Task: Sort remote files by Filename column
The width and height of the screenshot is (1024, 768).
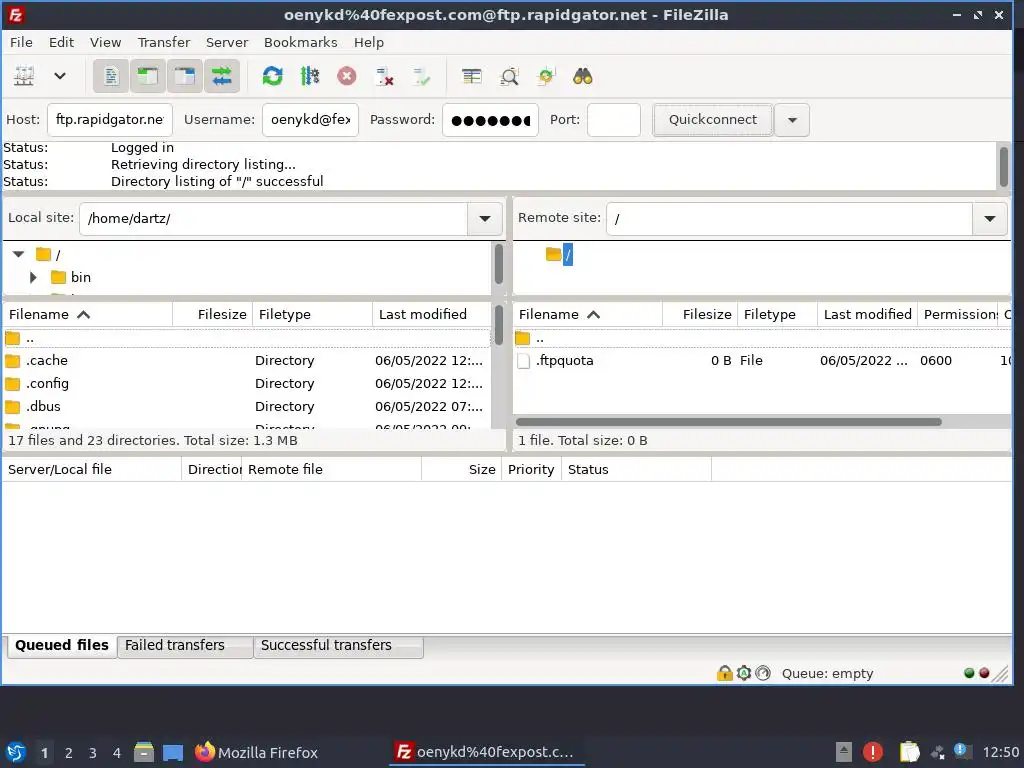Action: tap(588, 314)
